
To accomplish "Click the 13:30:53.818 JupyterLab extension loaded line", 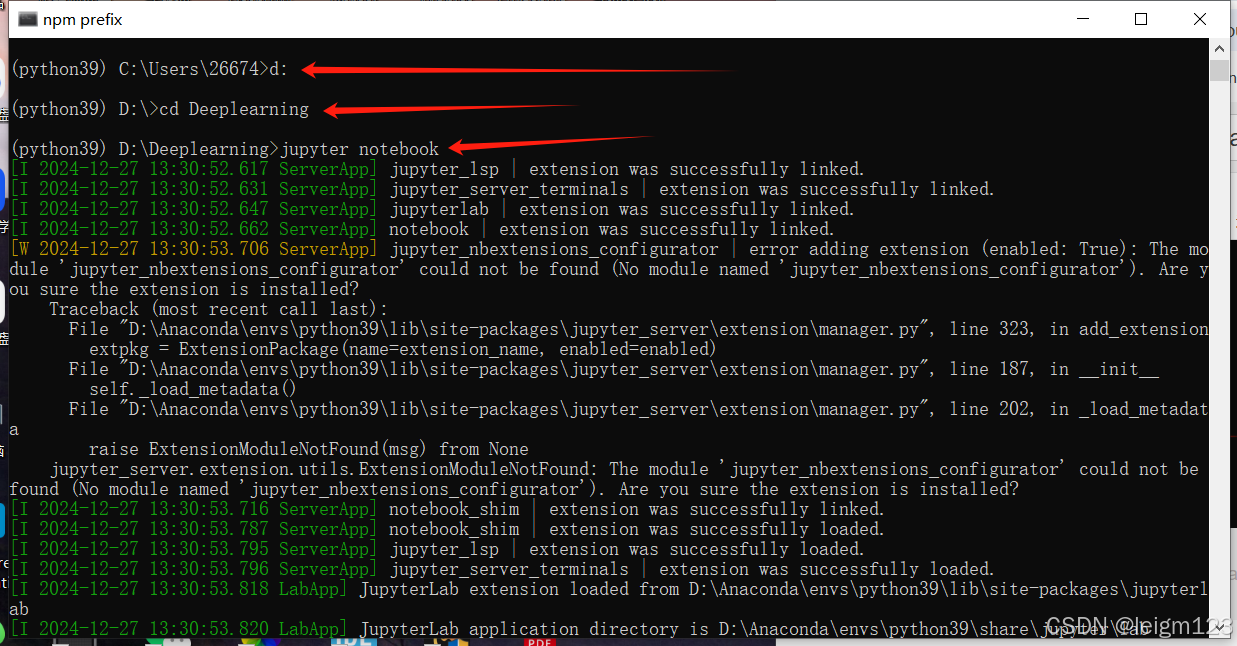I will [x=609, y=599].
